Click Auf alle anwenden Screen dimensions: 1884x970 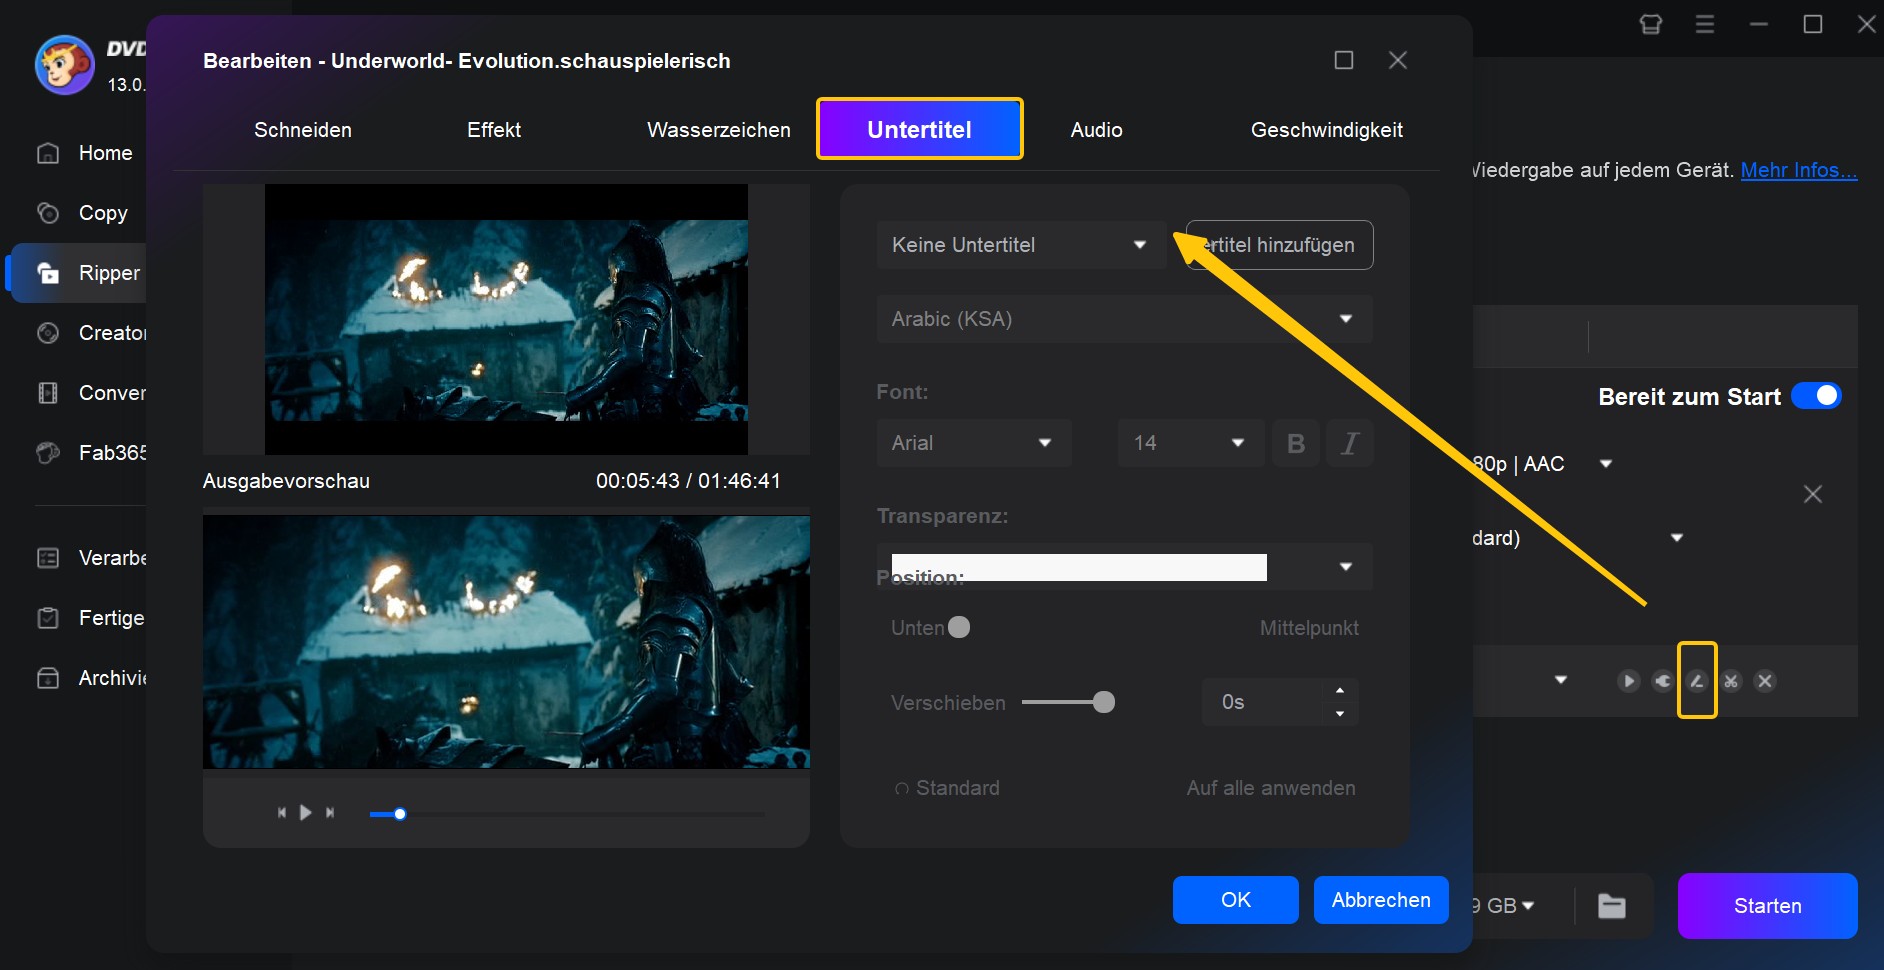[1271, 788]
